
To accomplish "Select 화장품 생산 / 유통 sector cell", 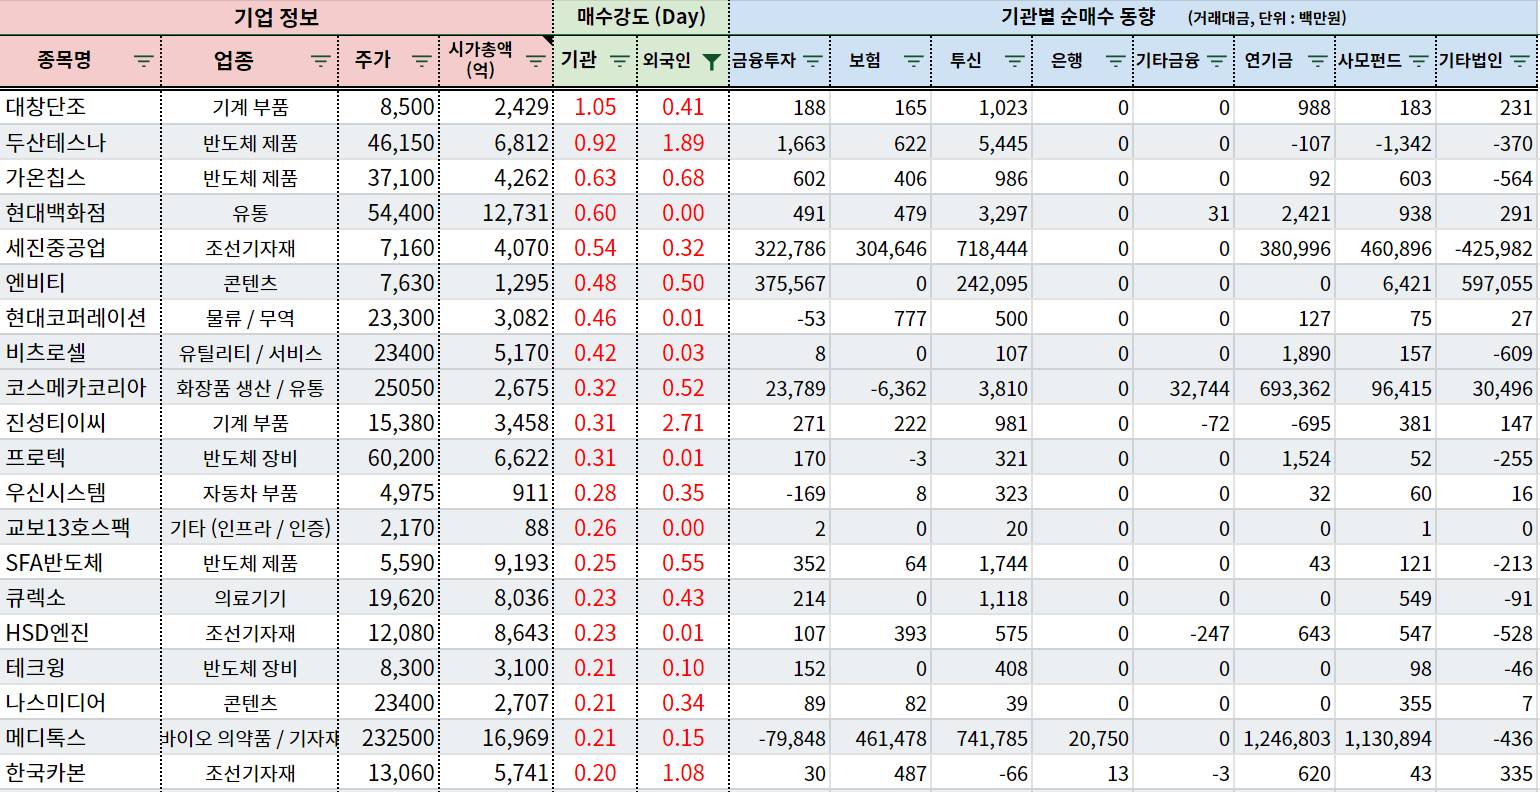I will [250, 387].
